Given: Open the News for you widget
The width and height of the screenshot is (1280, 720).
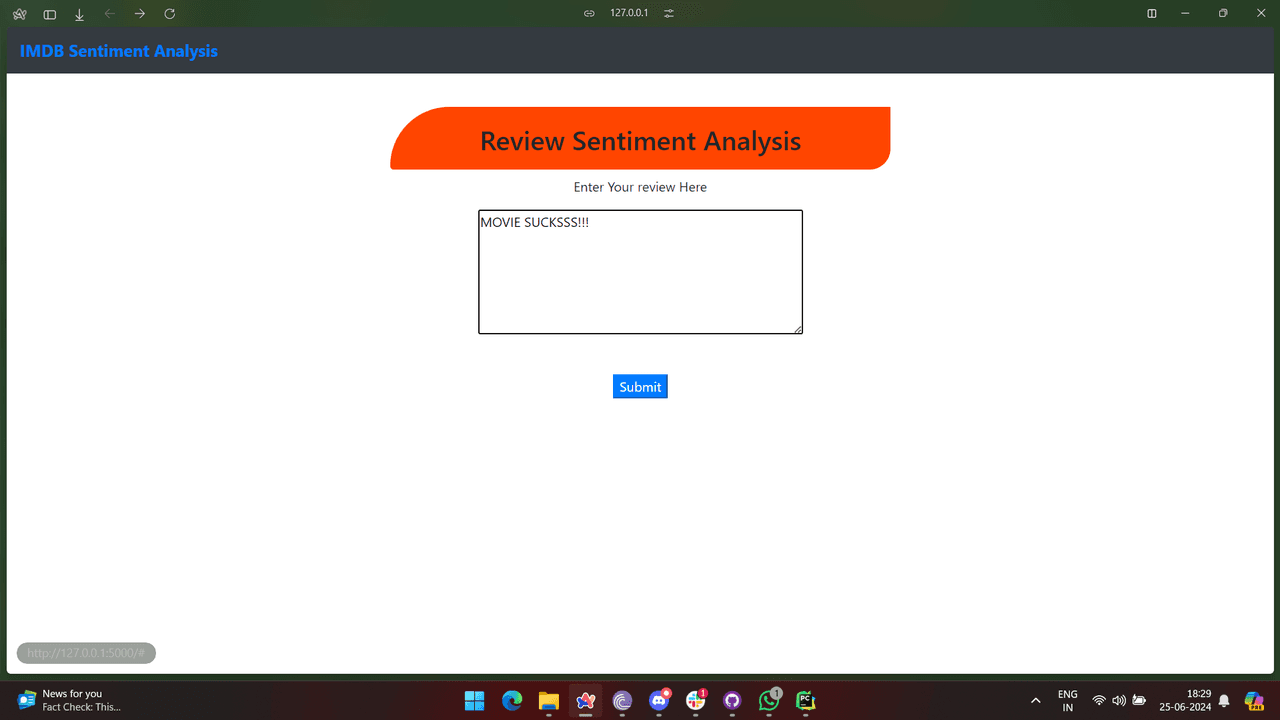Looking at the screenshot, I should [68, 700].
